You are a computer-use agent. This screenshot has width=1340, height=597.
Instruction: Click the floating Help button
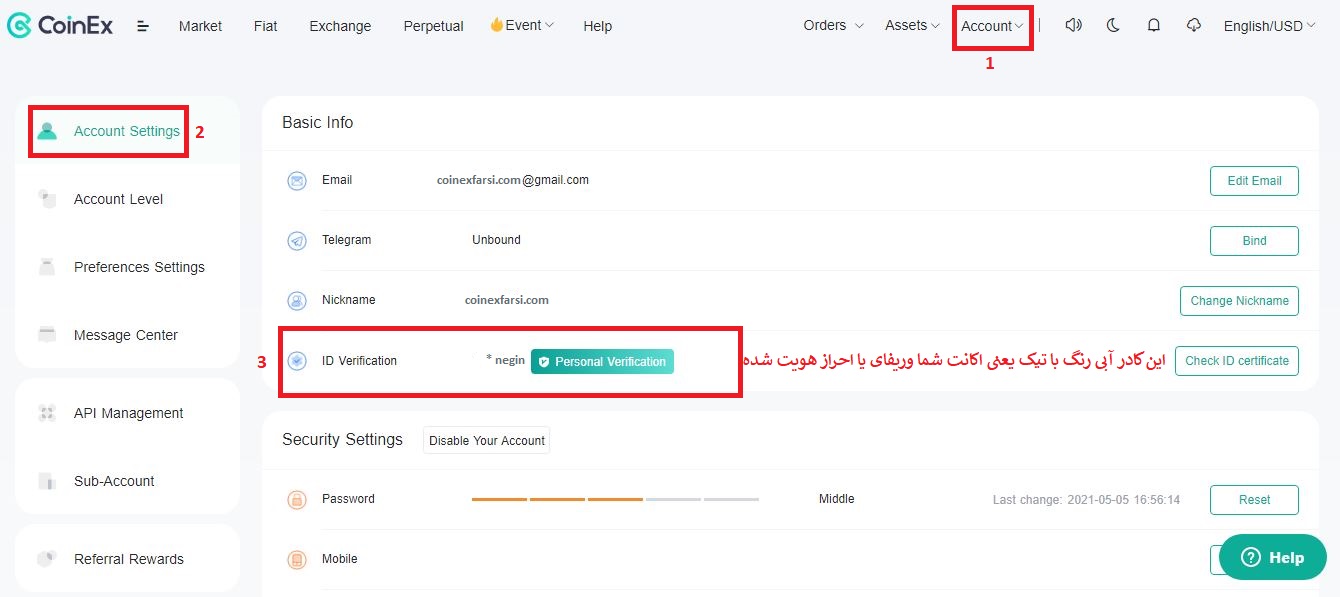coord(1272,558)
